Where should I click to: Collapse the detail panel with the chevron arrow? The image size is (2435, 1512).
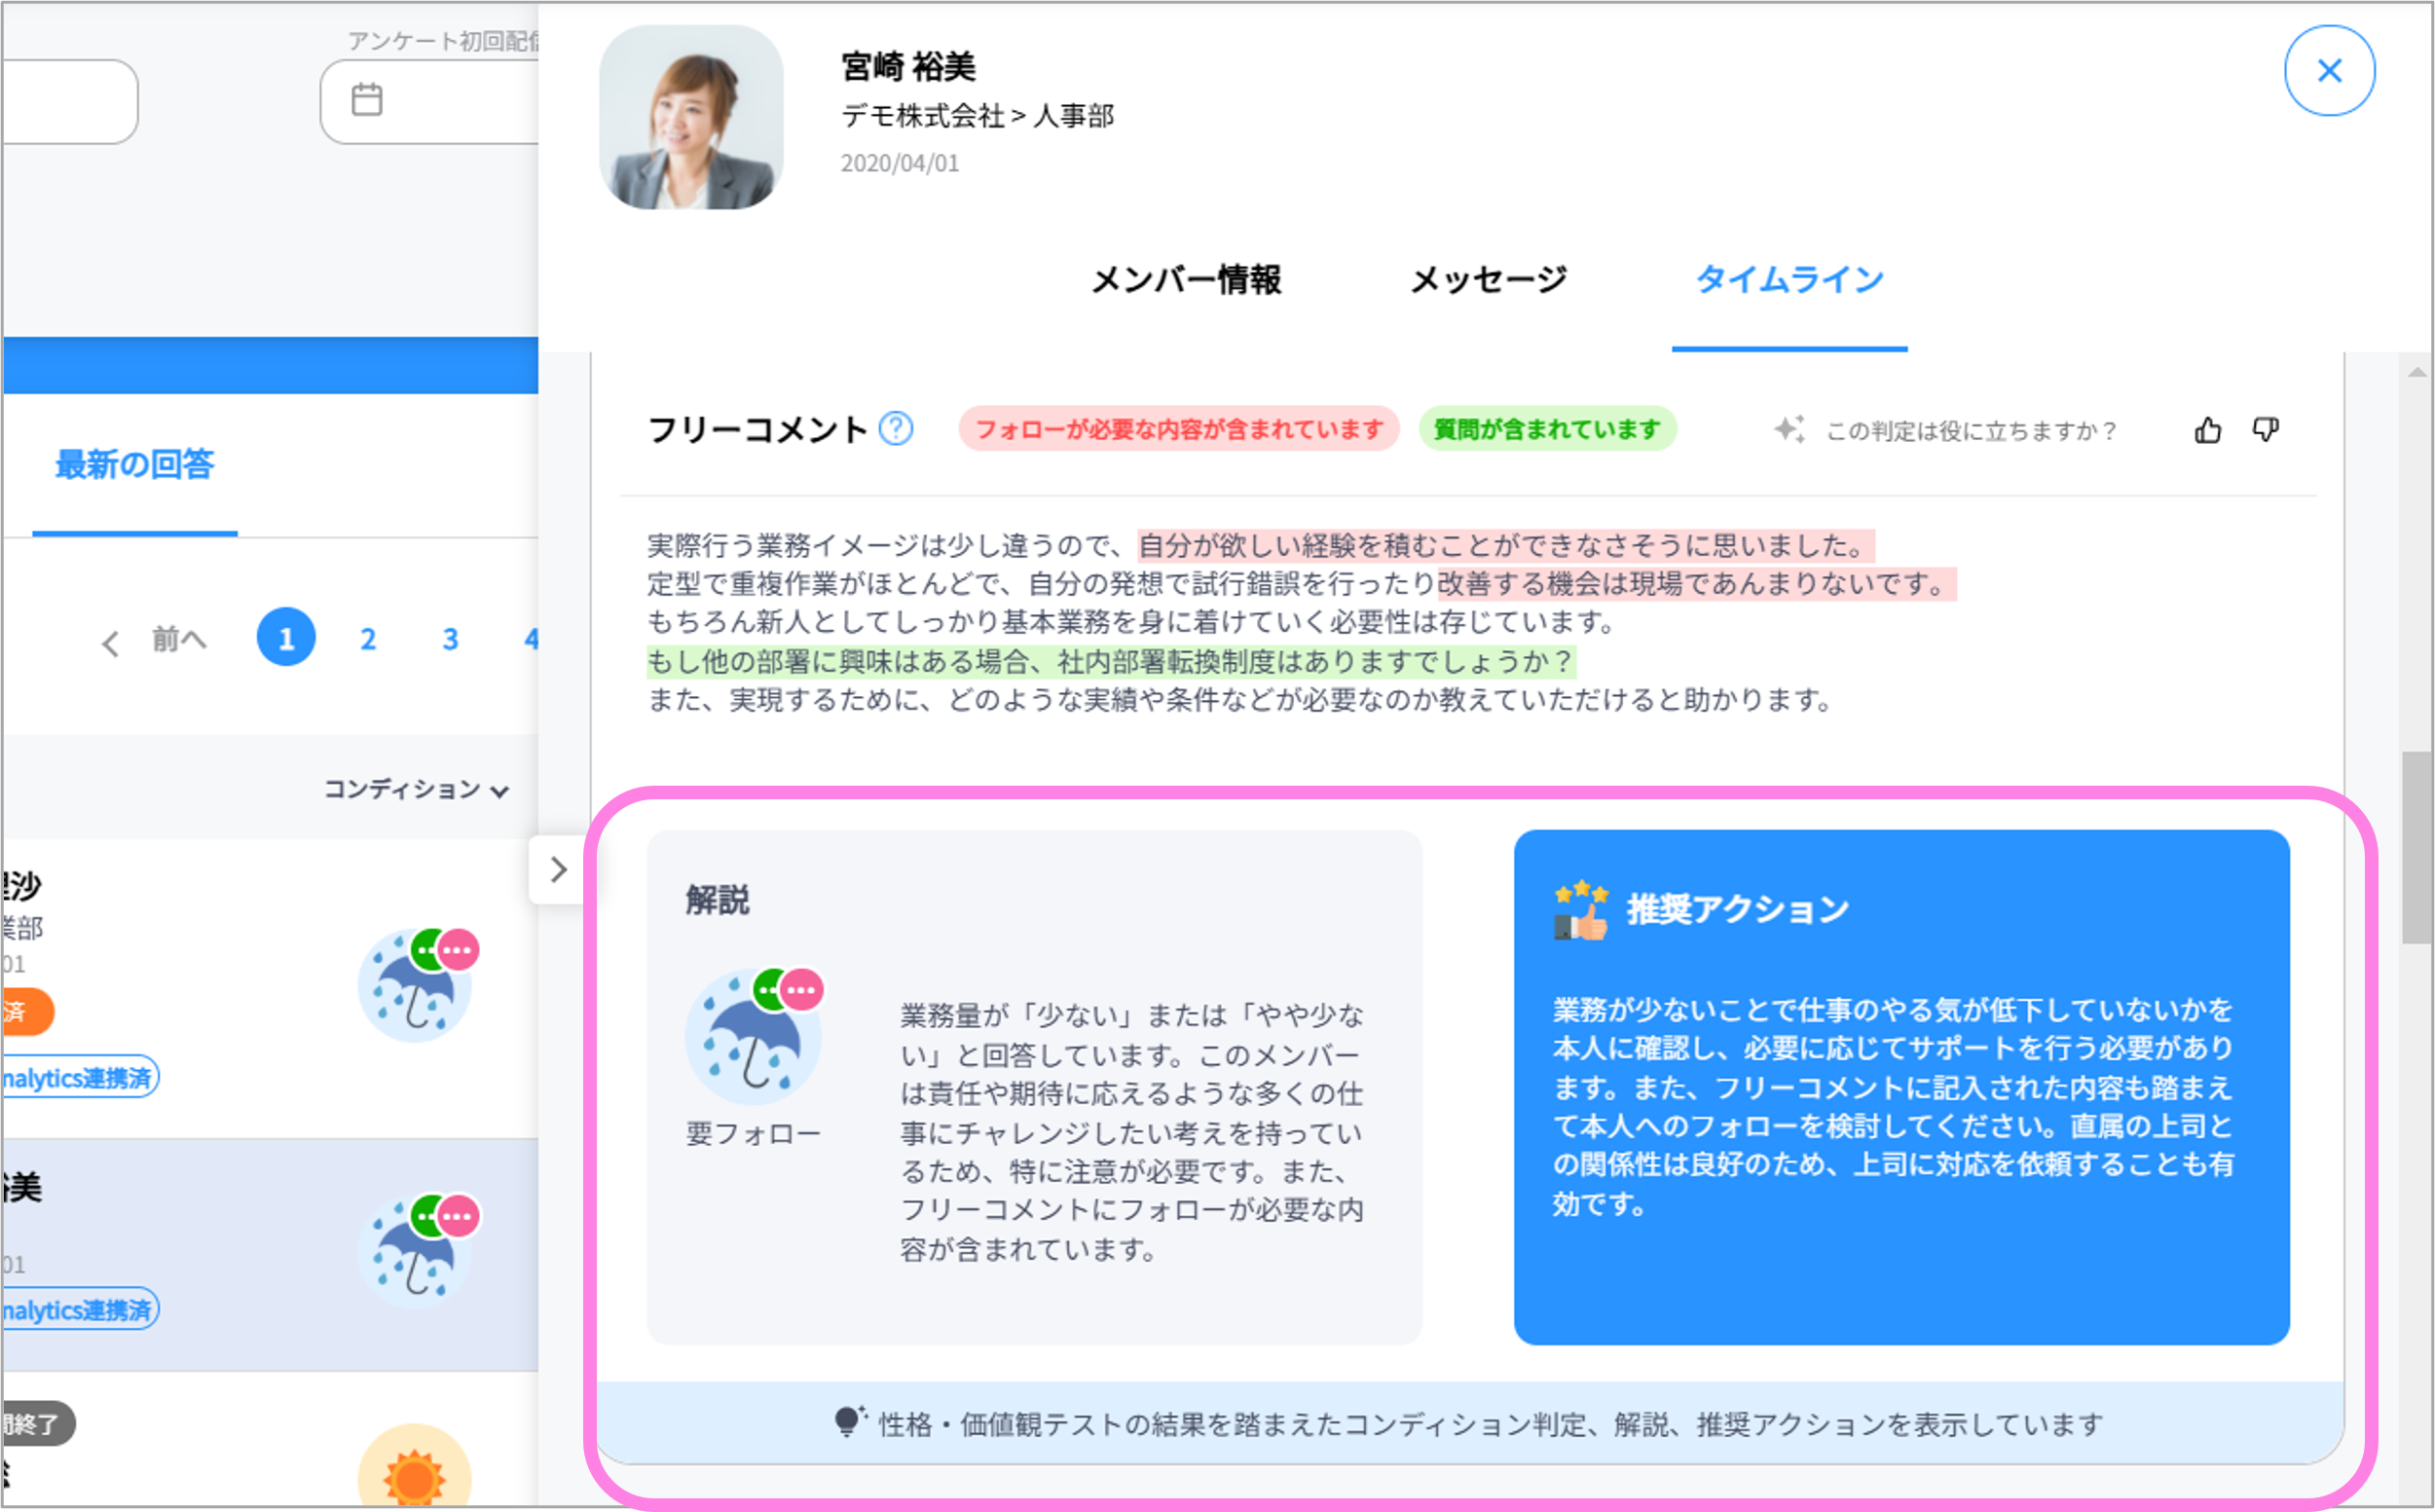coord(558,870)
